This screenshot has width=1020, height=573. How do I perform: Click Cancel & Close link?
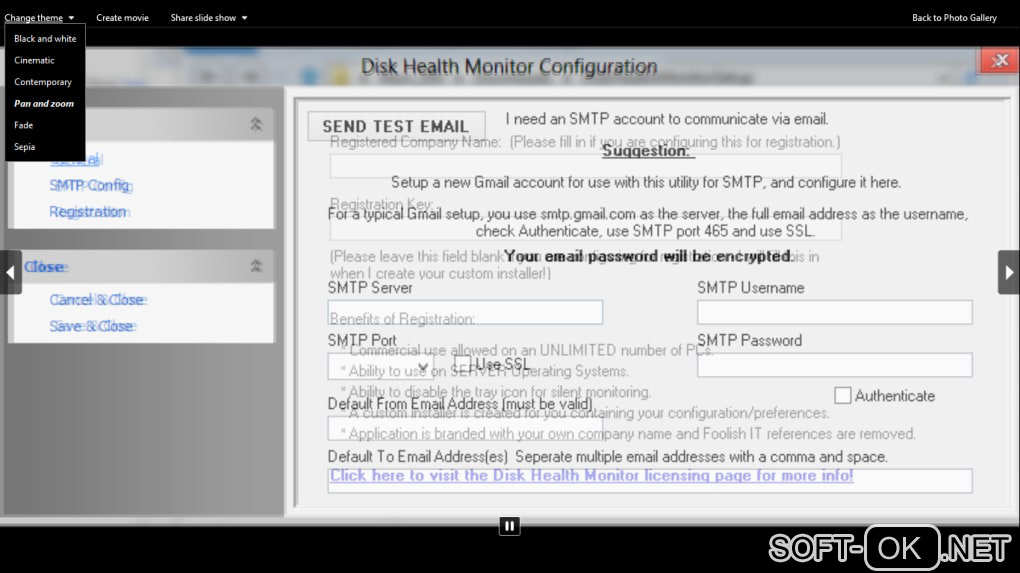98,300
